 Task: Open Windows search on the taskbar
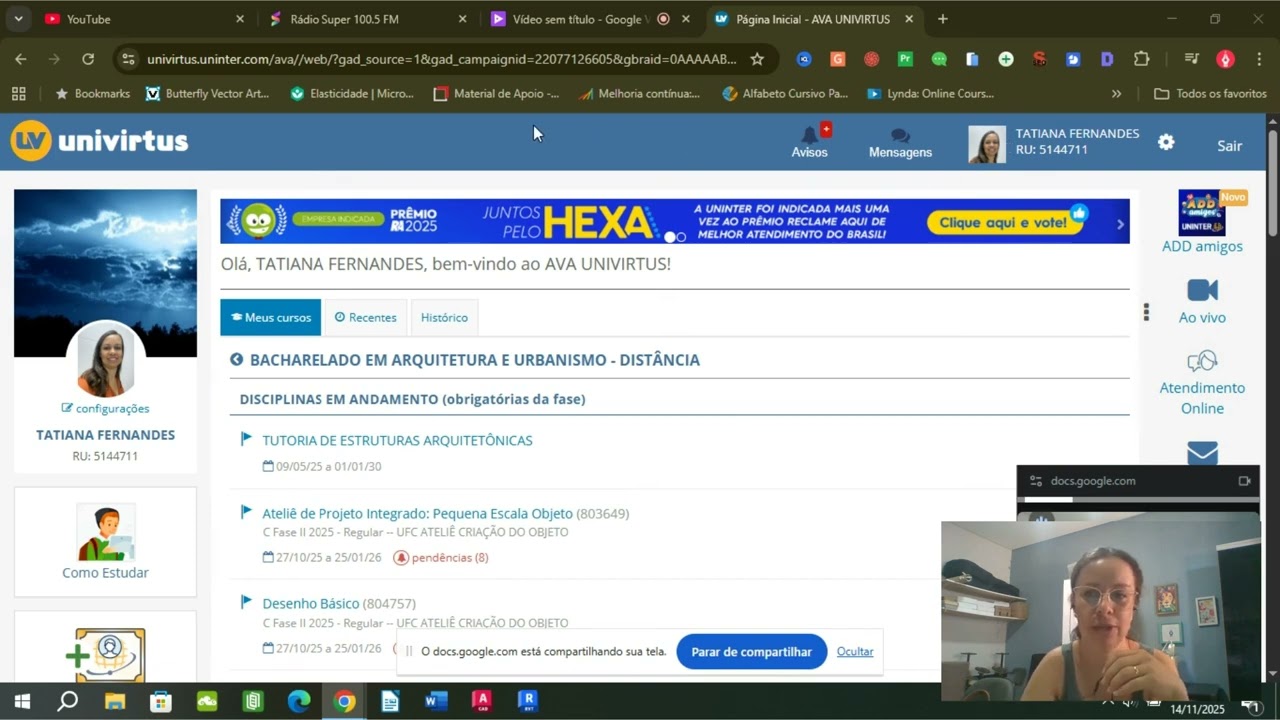click(x=67, y=701)
